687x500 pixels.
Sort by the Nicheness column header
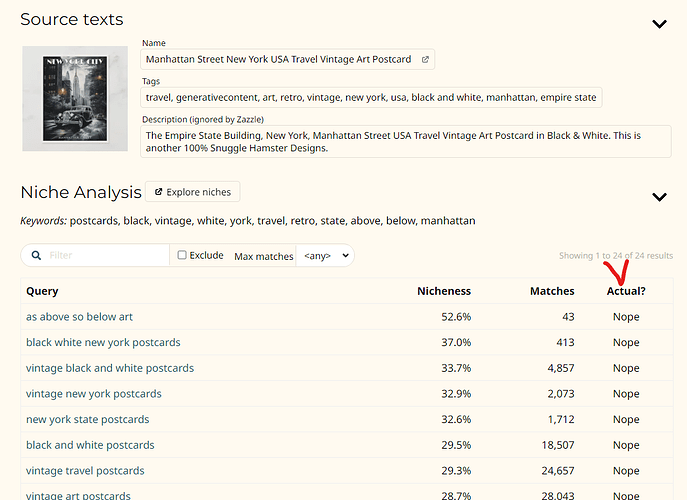(x=444, y=291)
